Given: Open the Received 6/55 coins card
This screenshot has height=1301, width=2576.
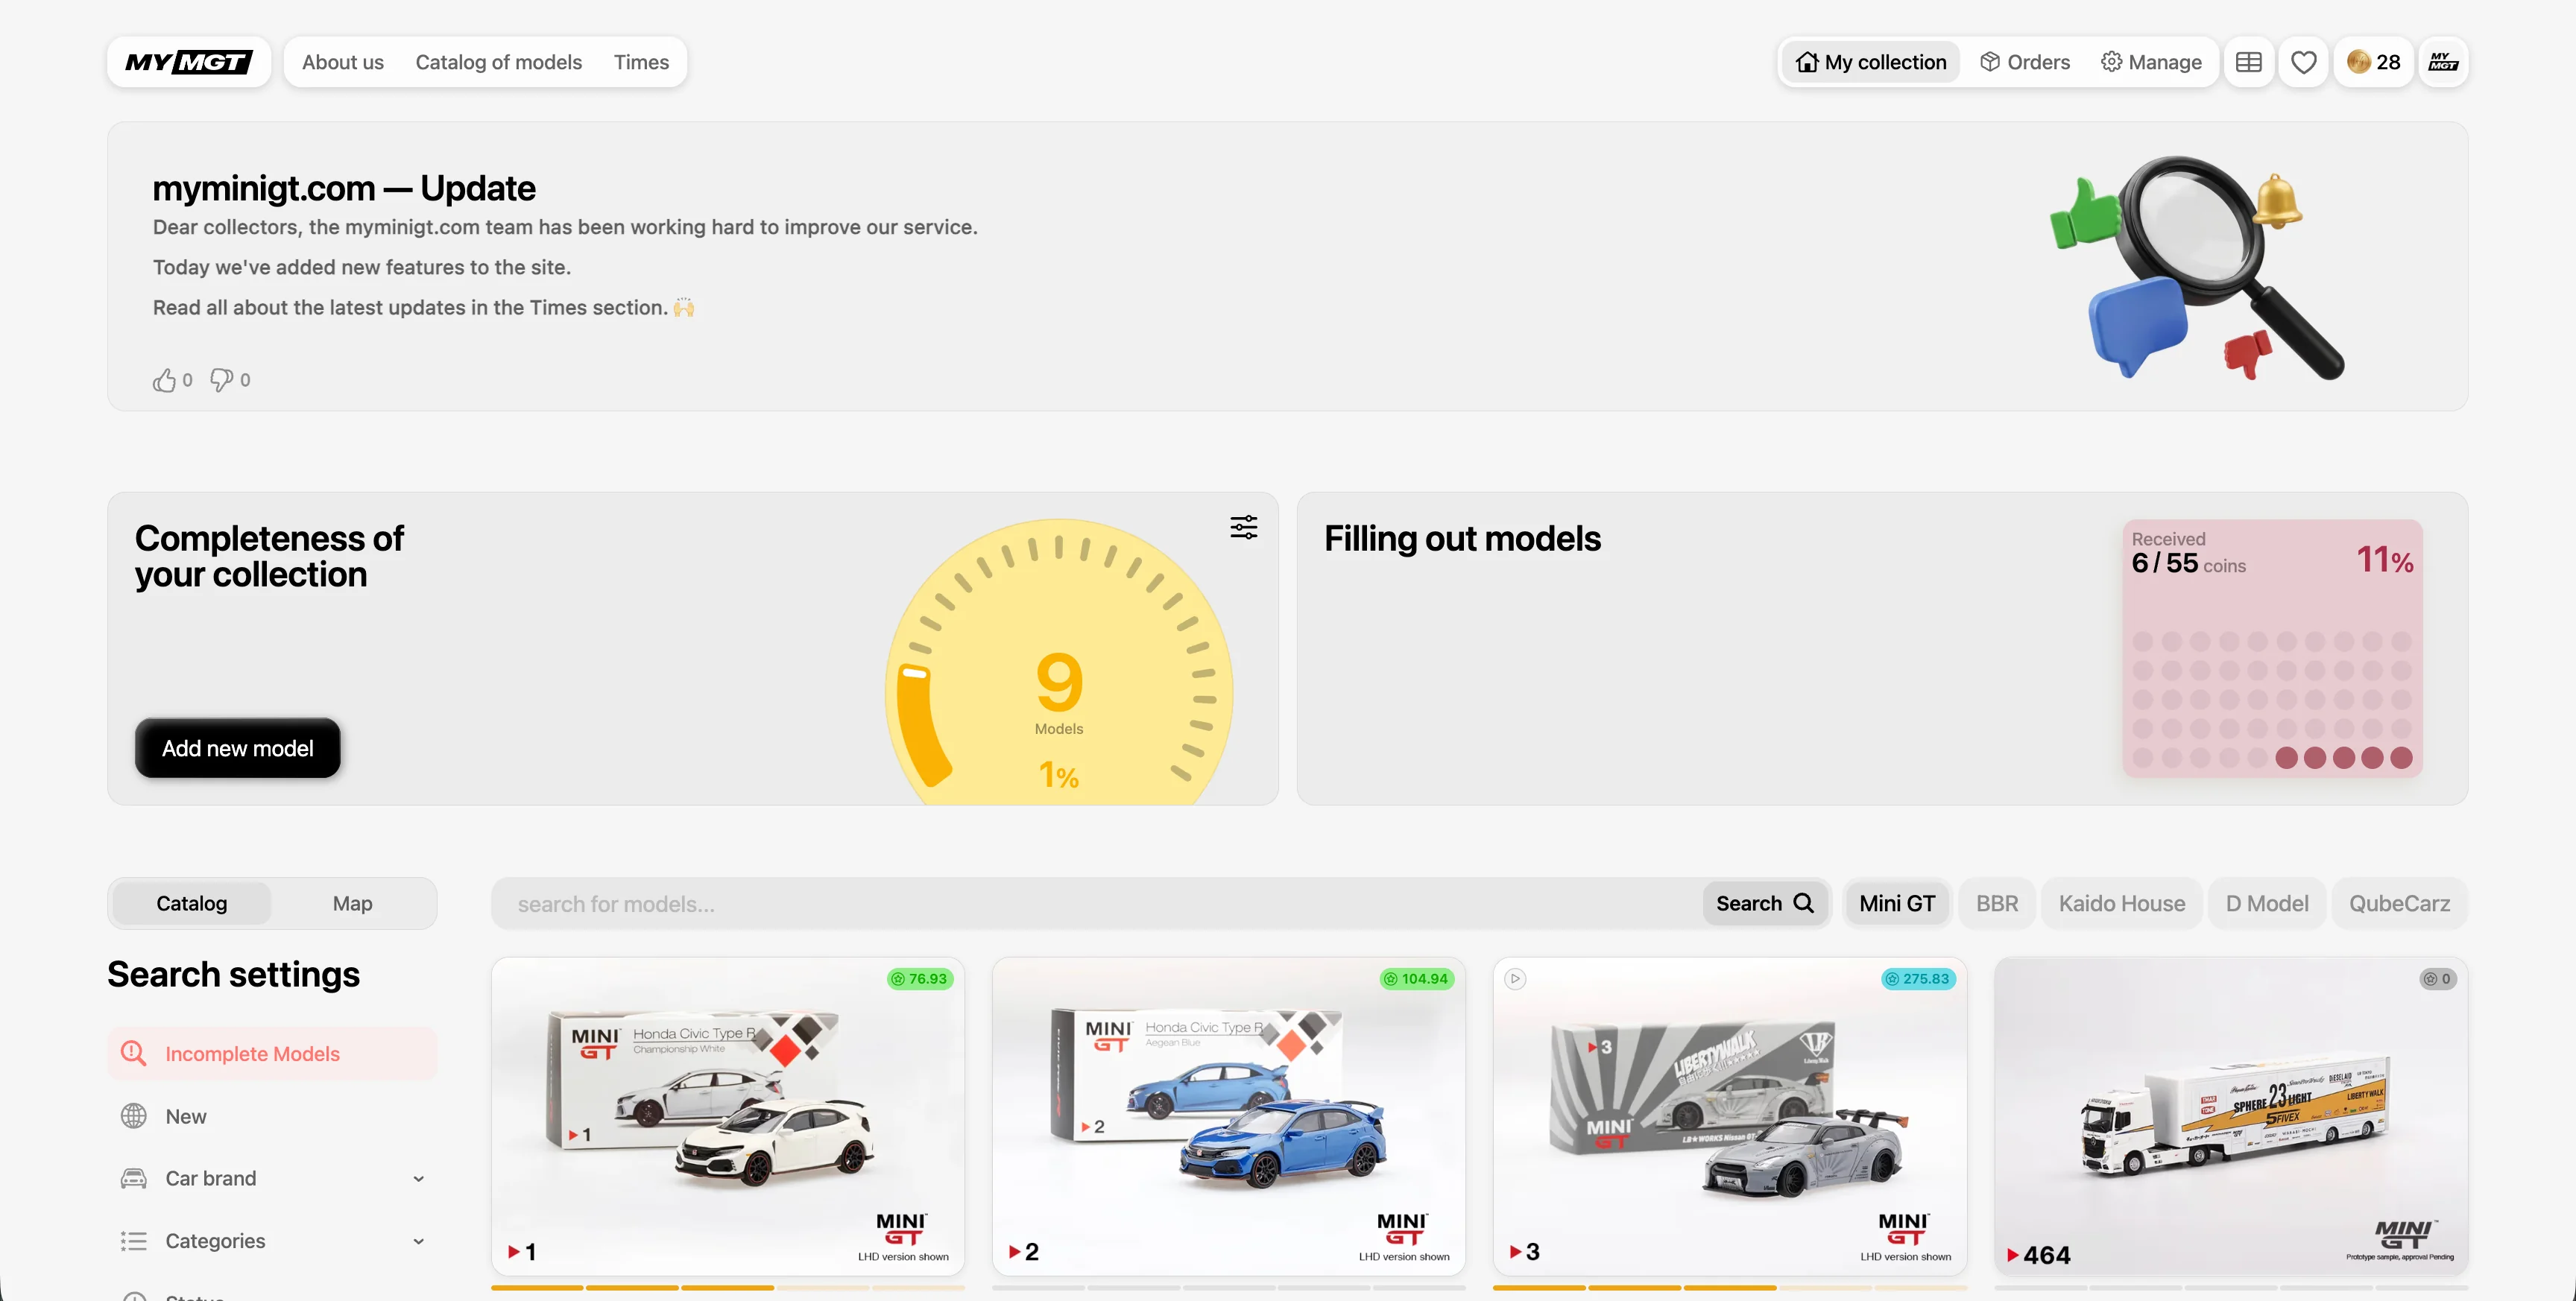Looking at the screenshot, I should tap(2273, 648).
